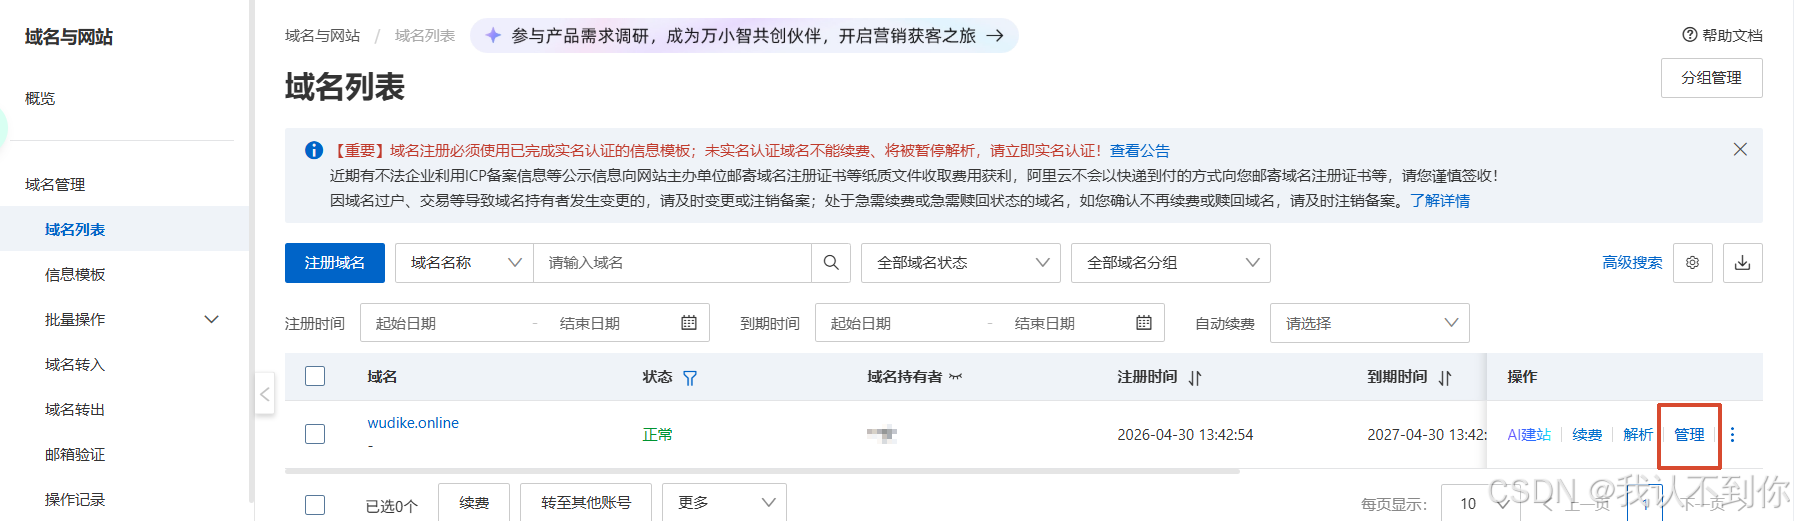
Task: Sort by expiration time
Action: 1445,378
